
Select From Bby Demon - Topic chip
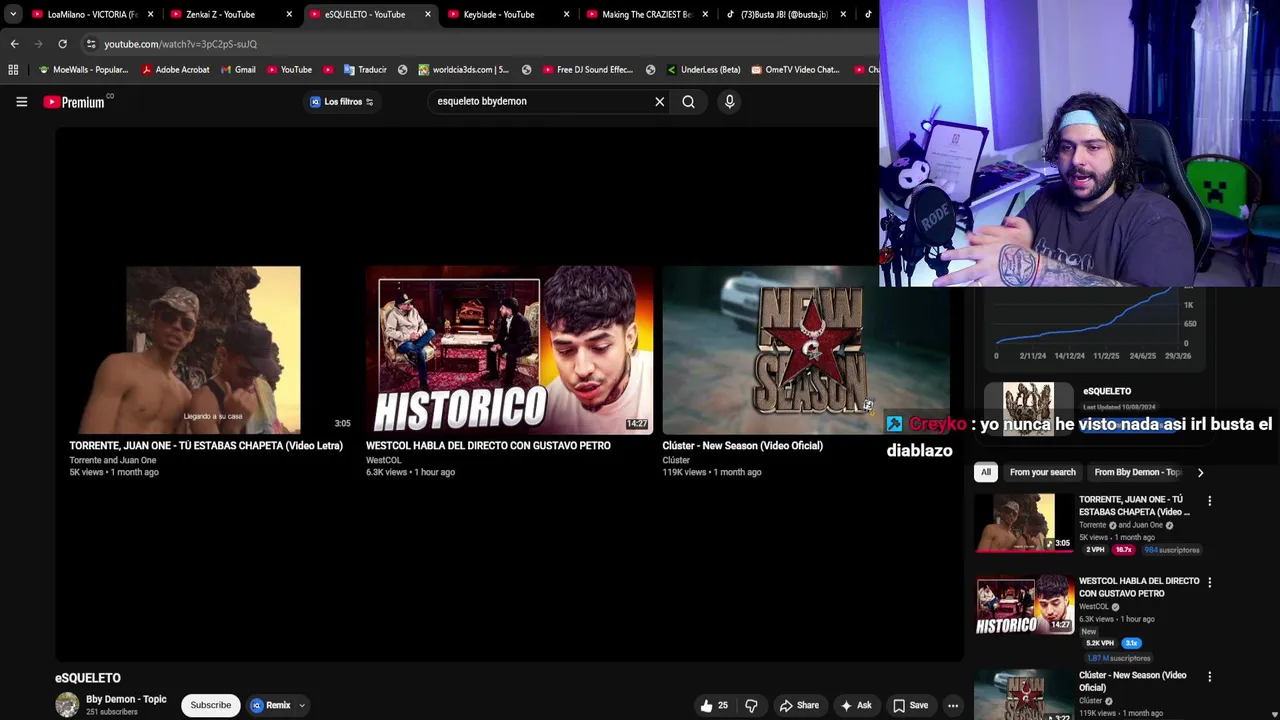click(x=1137, y=472)
